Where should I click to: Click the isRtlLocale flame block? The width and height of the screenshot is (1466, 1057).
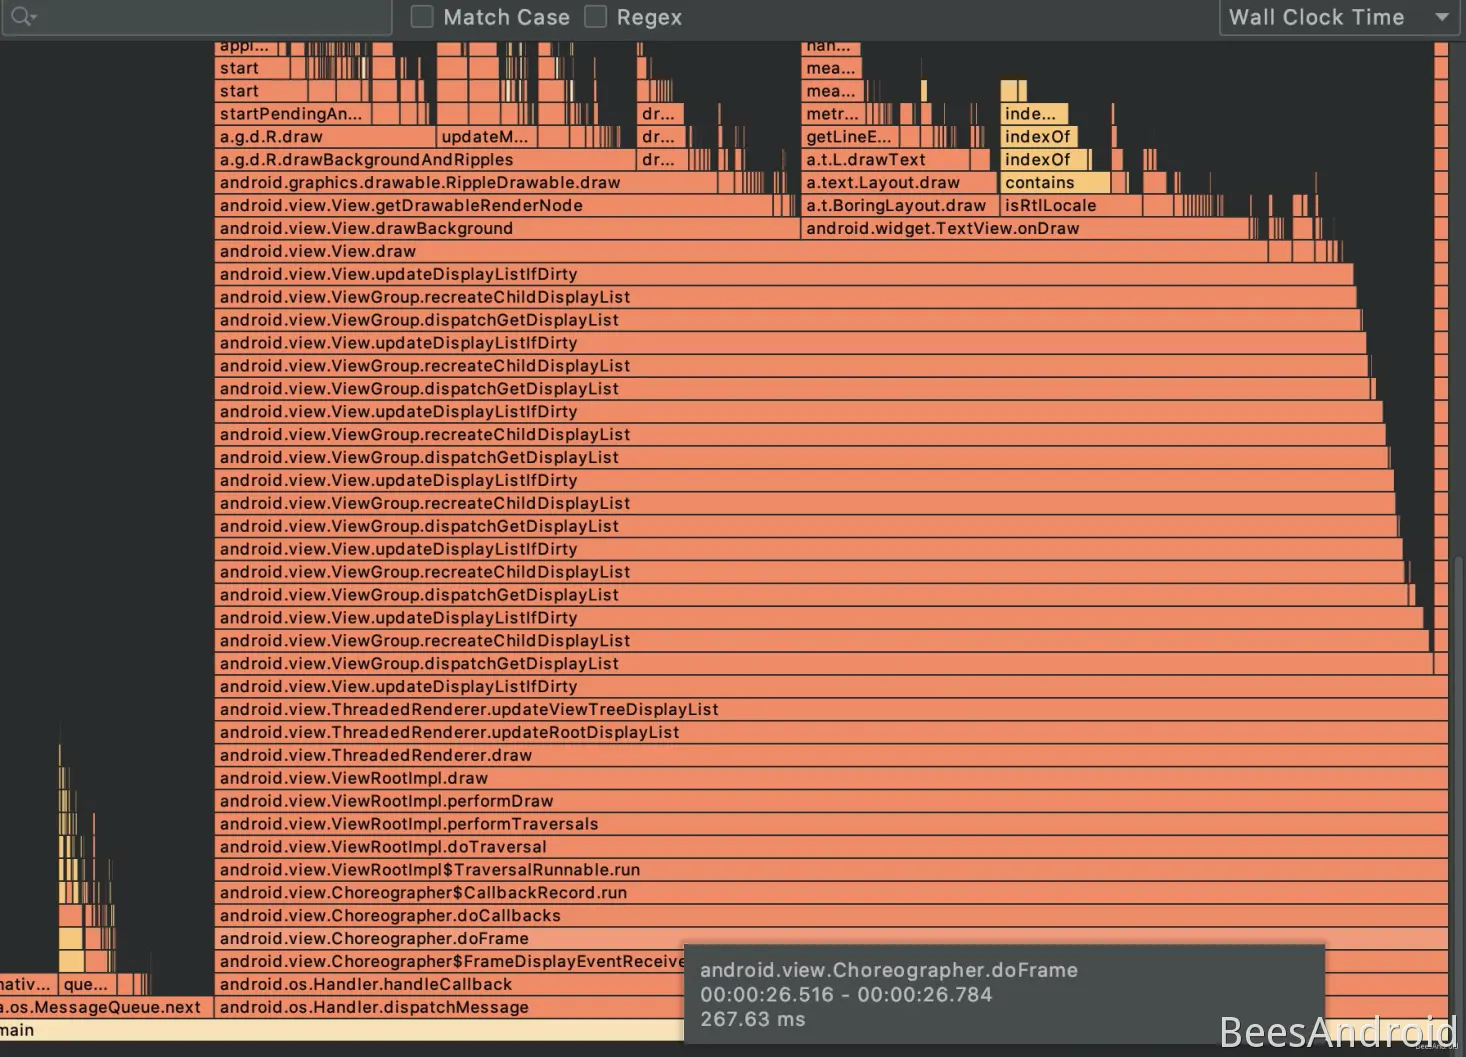(x=1068, y=205)
